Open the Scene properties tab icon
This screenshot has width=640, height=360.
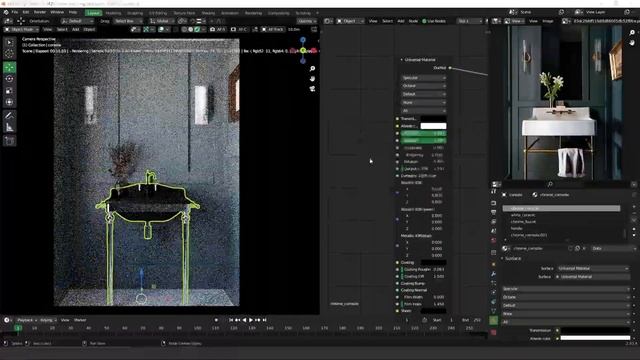click(x=493, y=231)
